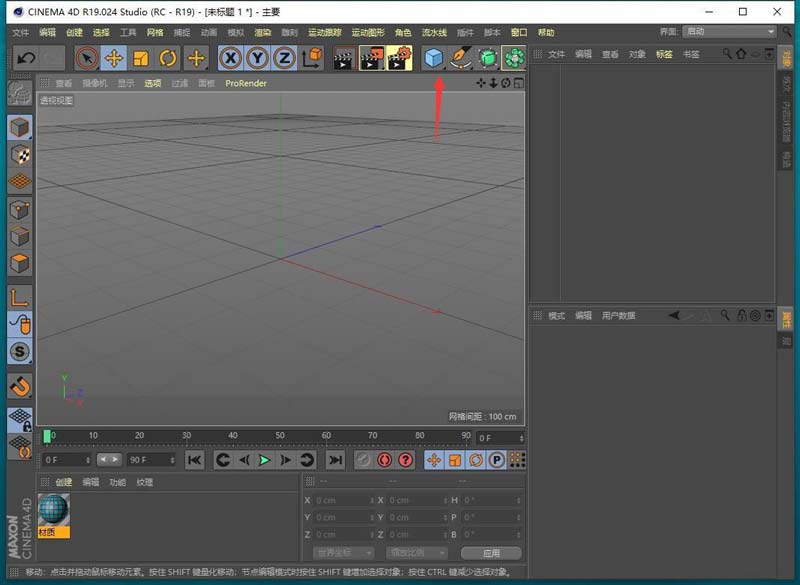Open viewport 显示 menu
Screen dimensions: 800x585
pos(126,83)
